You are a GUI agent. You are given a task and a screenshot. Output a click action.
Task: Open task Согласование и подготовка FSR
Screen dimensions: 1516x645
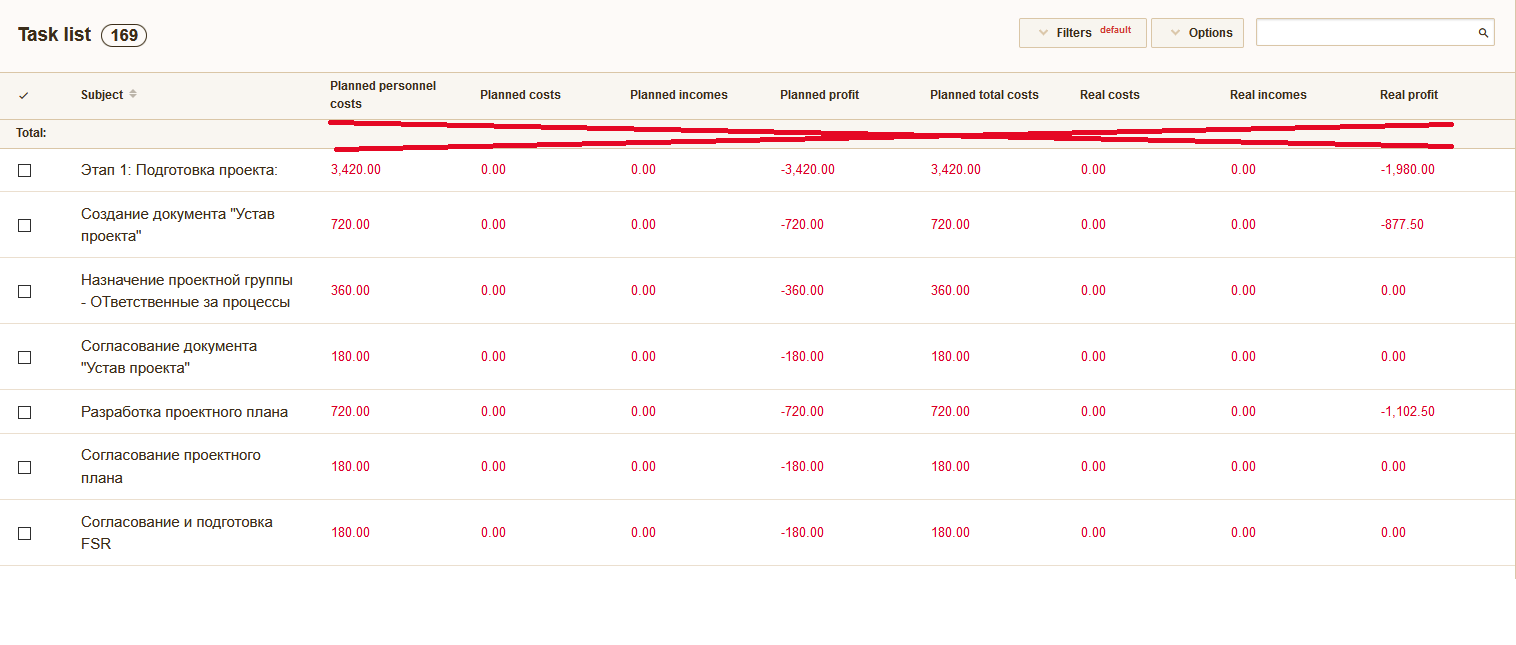click(177, 533)
